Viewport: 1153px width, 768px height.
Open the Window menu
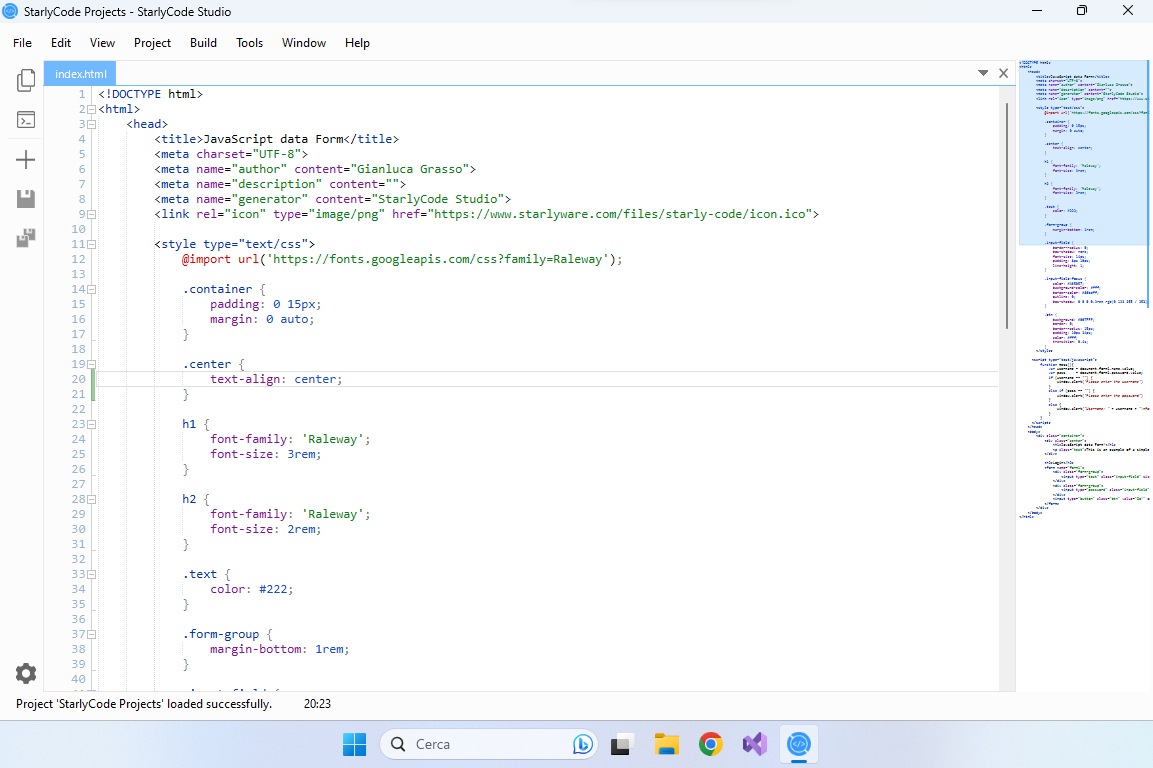304,43
